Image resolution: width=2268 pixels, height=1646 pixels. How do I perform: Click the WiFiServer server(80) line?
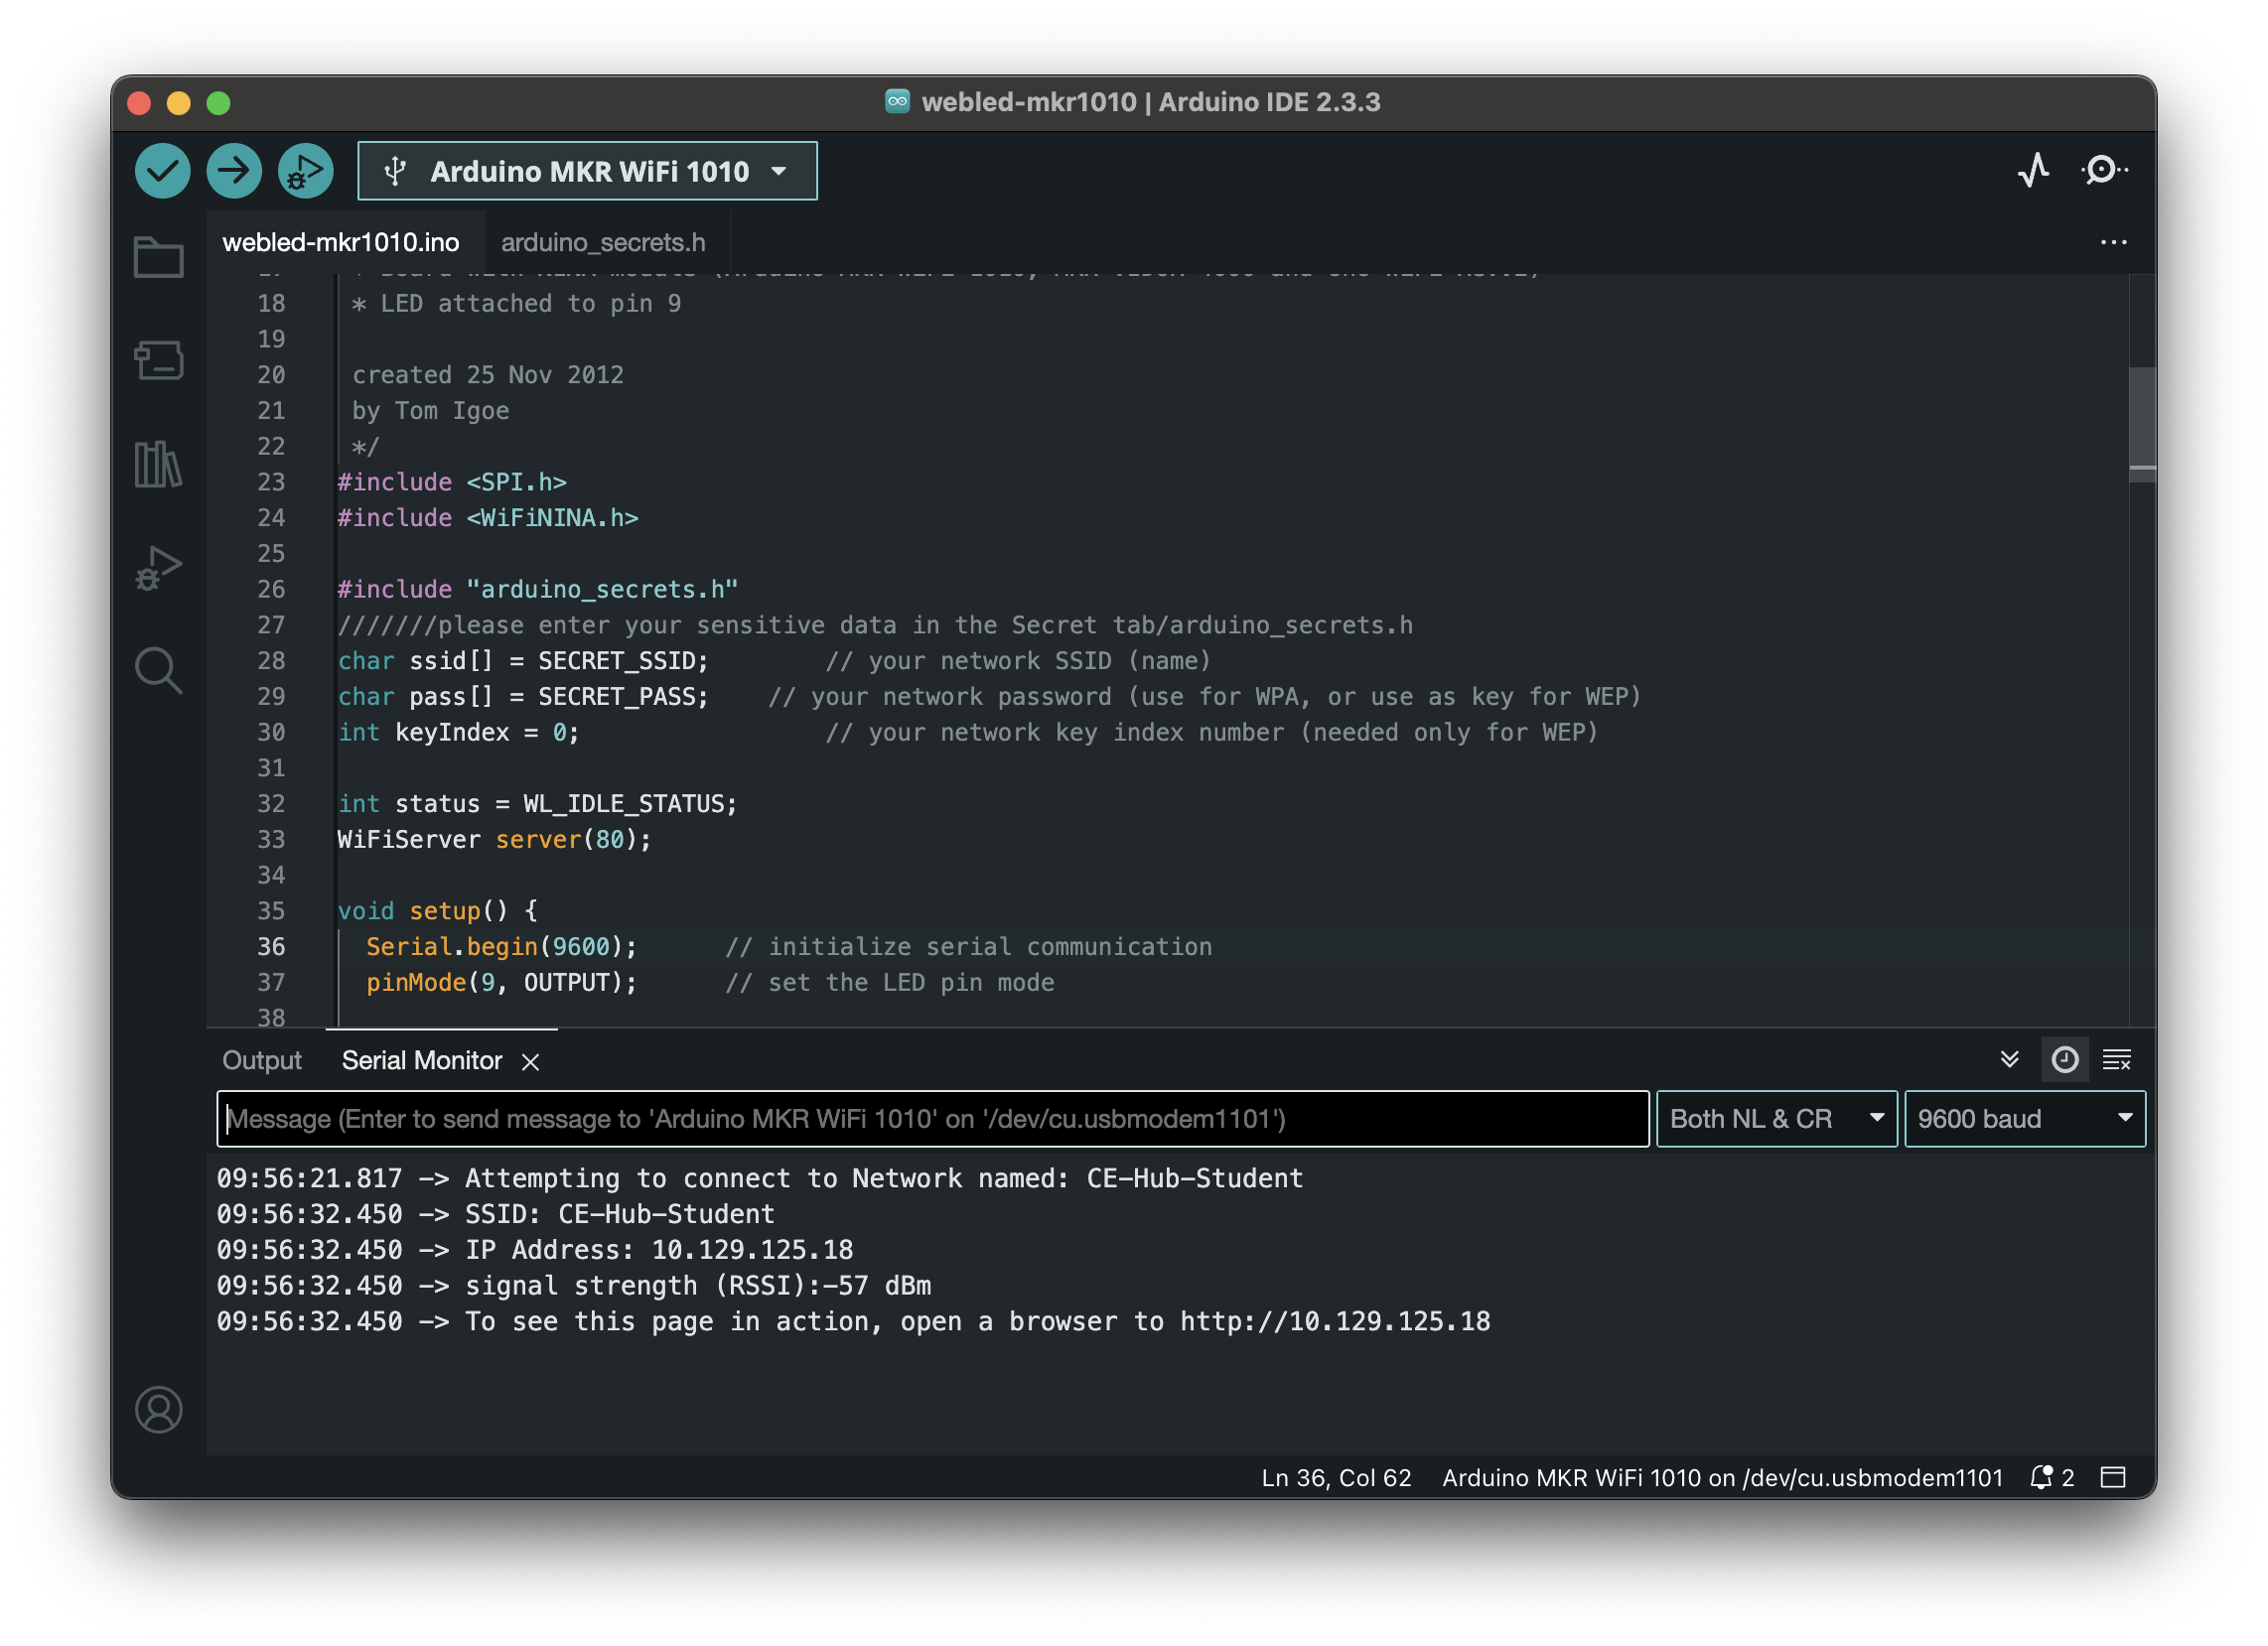click(494, 840)
